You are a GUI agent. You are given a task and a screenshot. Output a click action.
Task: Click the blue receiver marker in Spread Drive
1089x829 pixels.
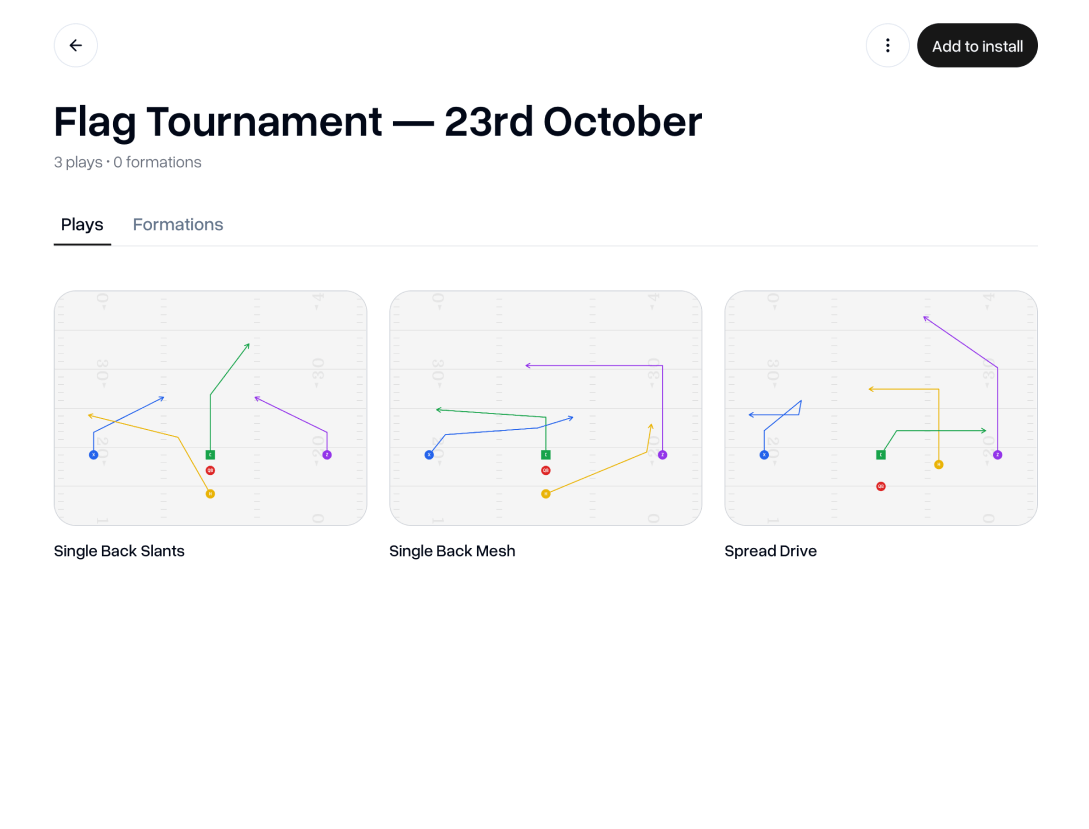(764, 455)
